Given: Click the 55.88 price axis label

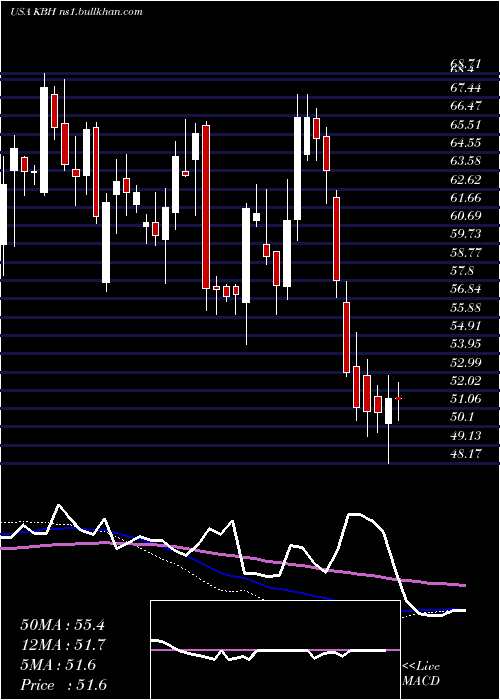Looking at the screenshot, I should tap(465, 308).
